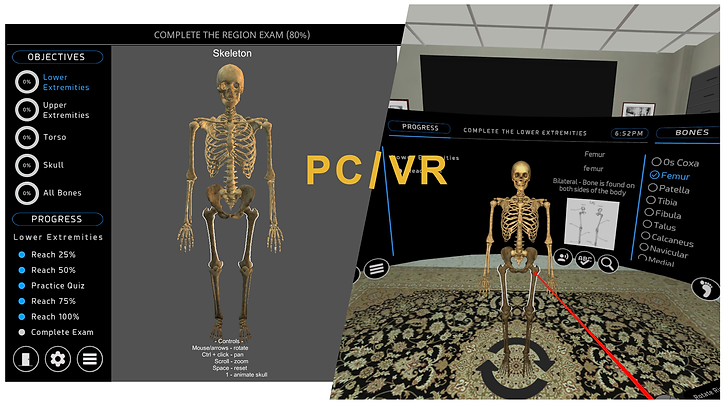Click the magnifying glass icon in VR
The image size is (724, 405).
[608, 264]
